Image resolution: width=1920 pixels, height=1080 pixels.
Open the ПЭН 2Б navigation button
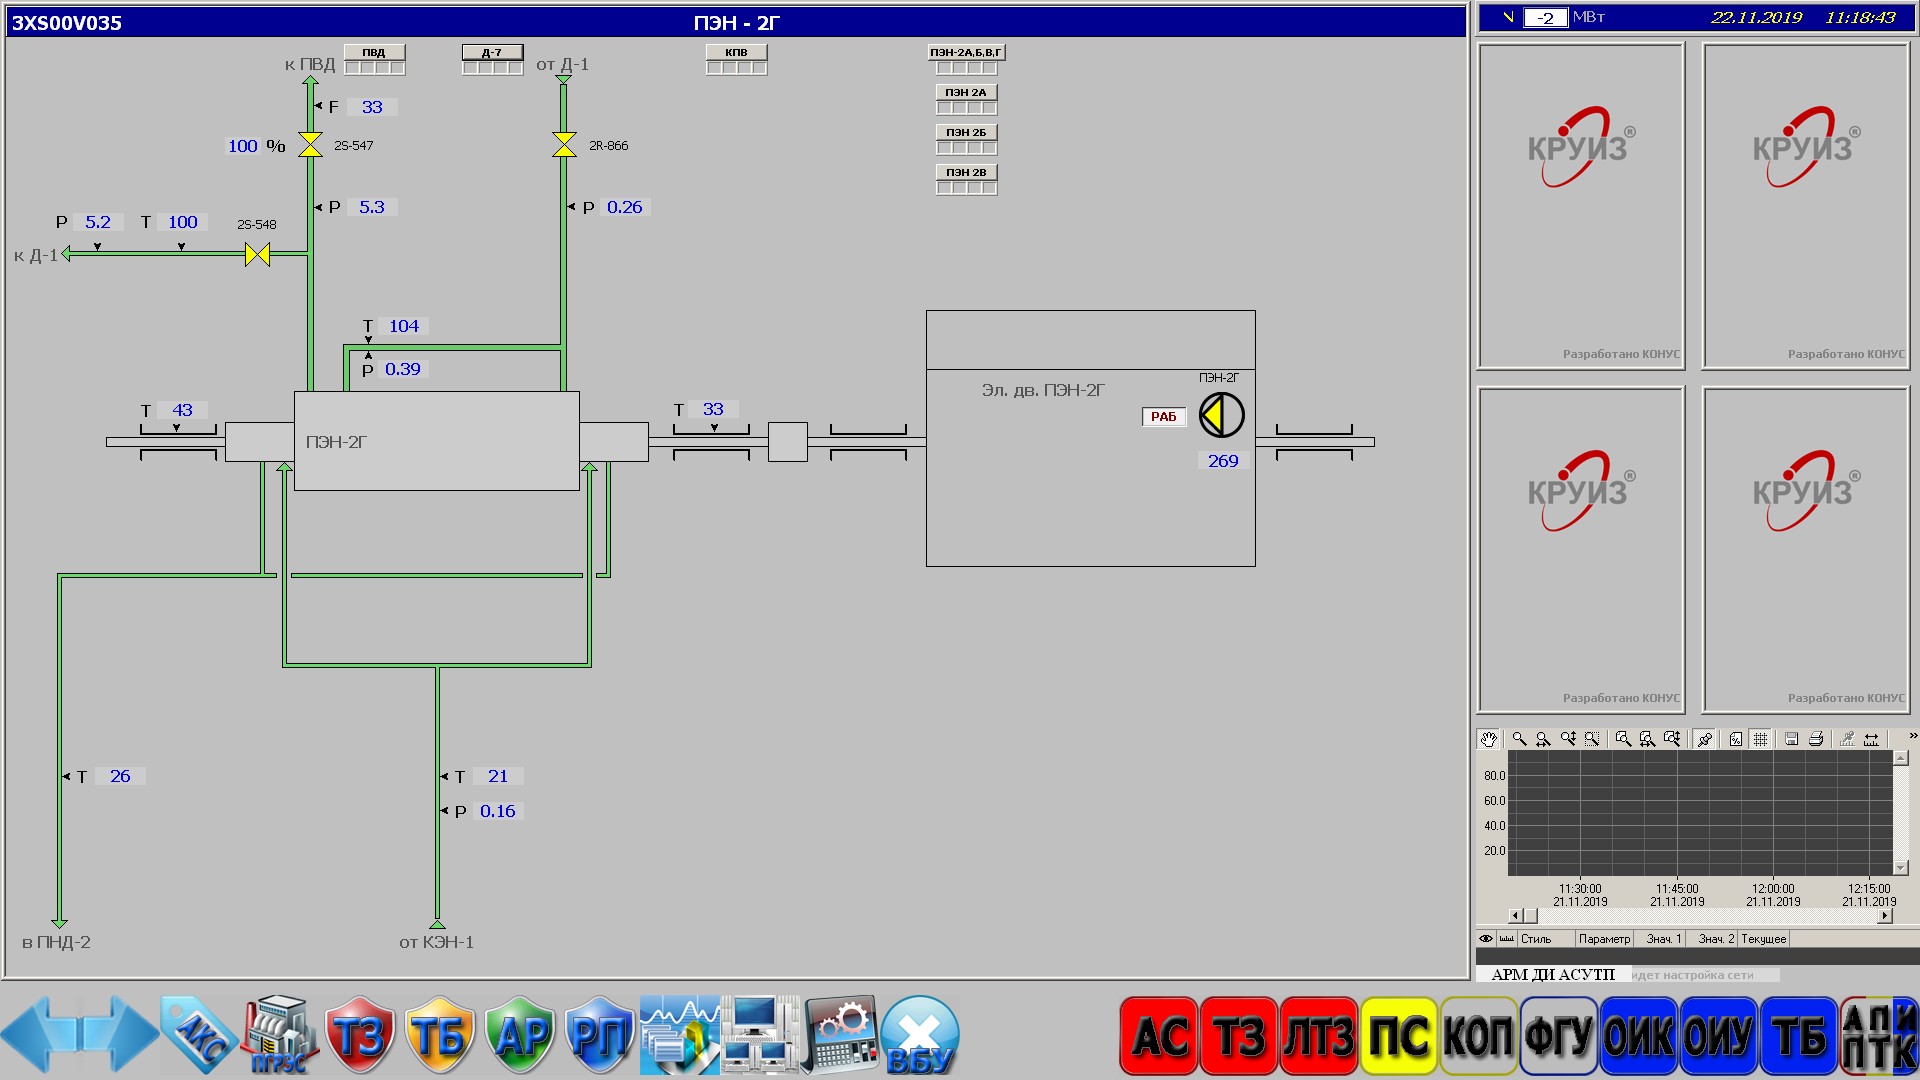click(x=966, y=132)
